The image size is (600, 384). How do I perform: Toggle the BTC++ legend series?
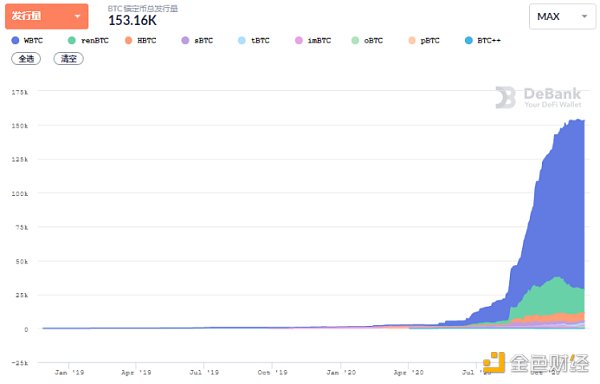pyautogui.click(x=483, y=40)
